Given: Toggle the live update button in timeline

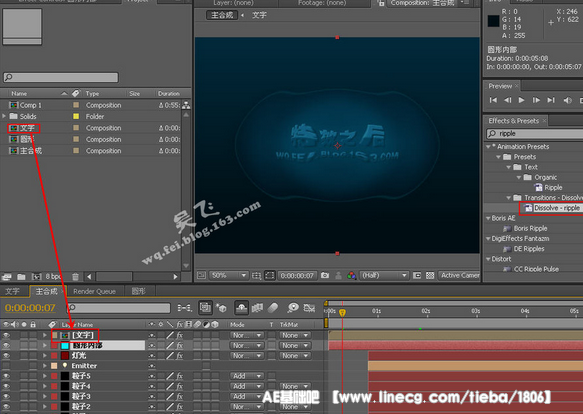Looking at the screenshot, I should (x=205, y=307).
